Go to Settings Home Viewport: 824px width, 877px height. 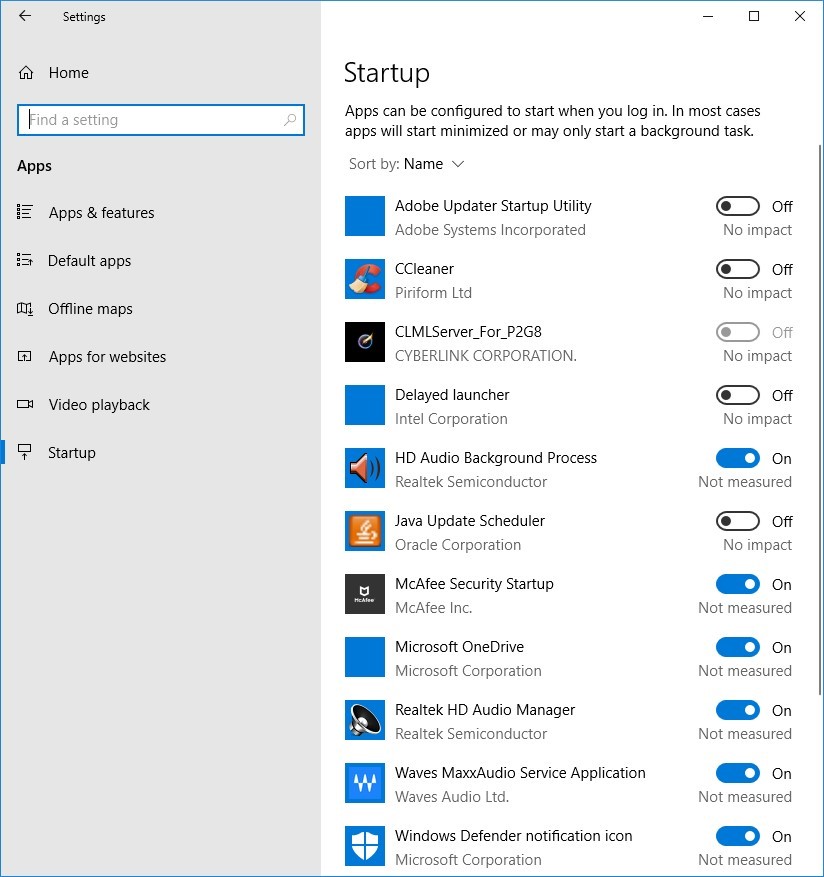(160, 73)
